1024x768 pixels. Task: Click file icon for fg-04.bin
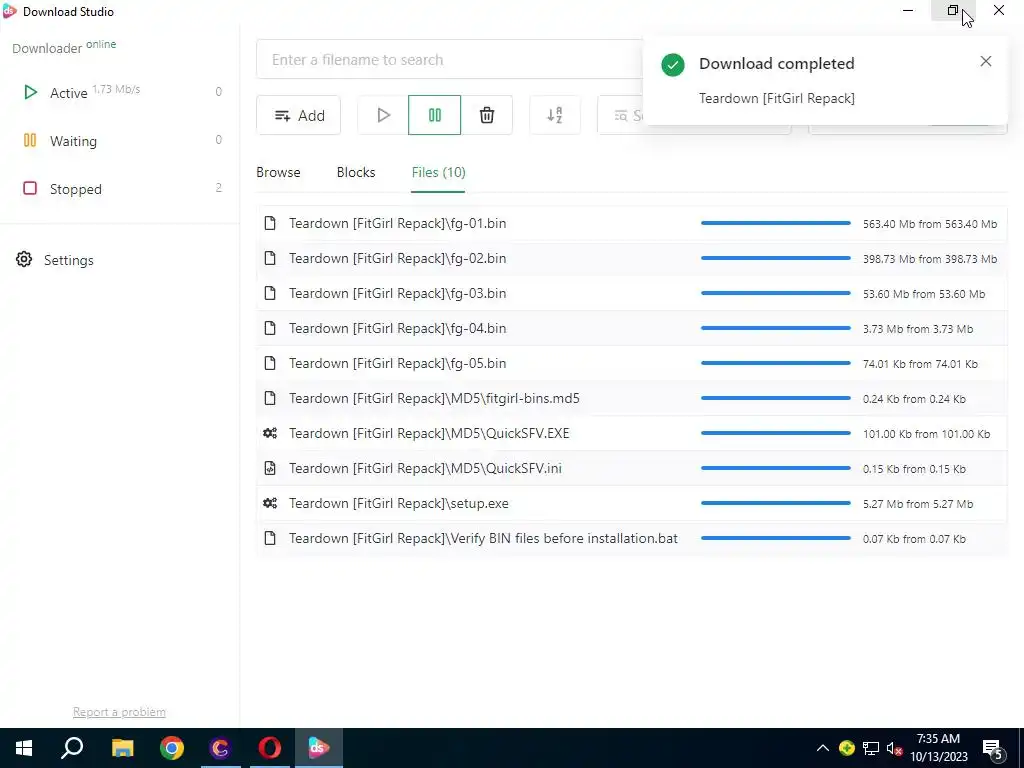click(270, 328)
